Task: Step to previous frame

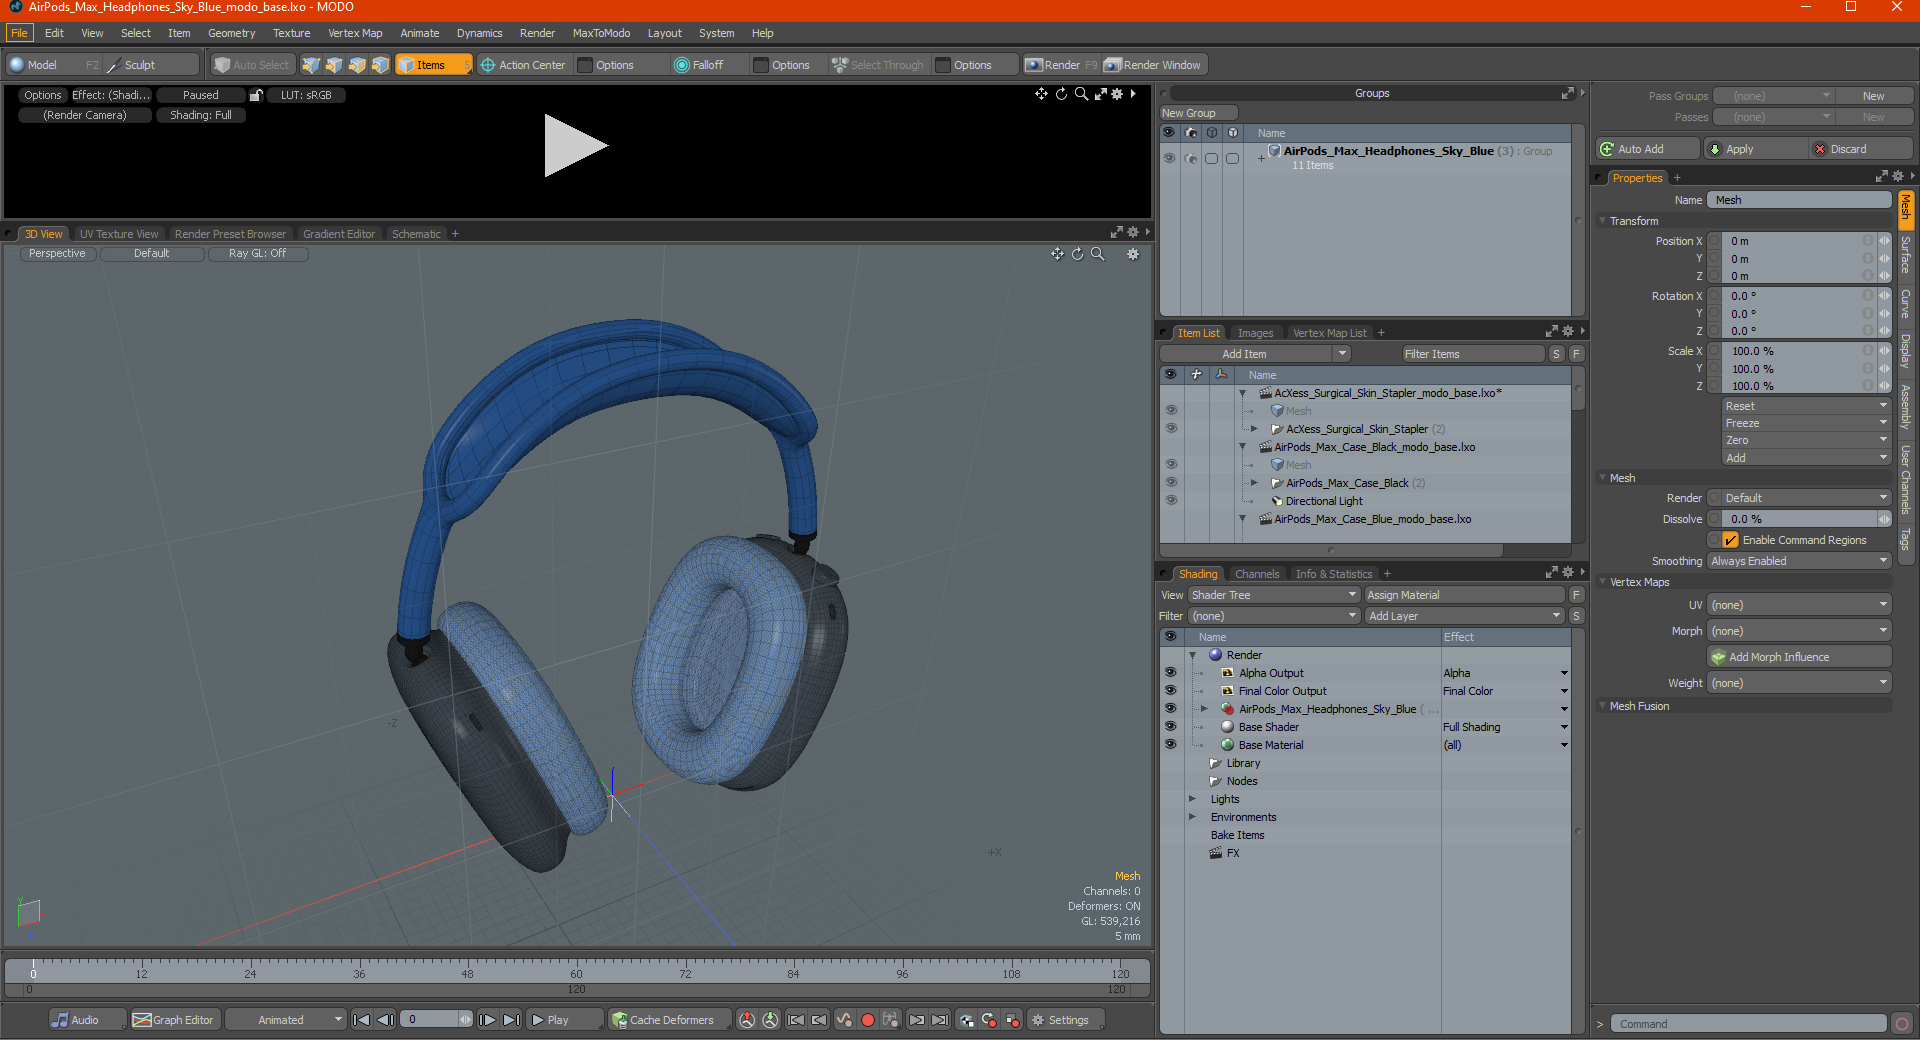Action: (385, 1020)
